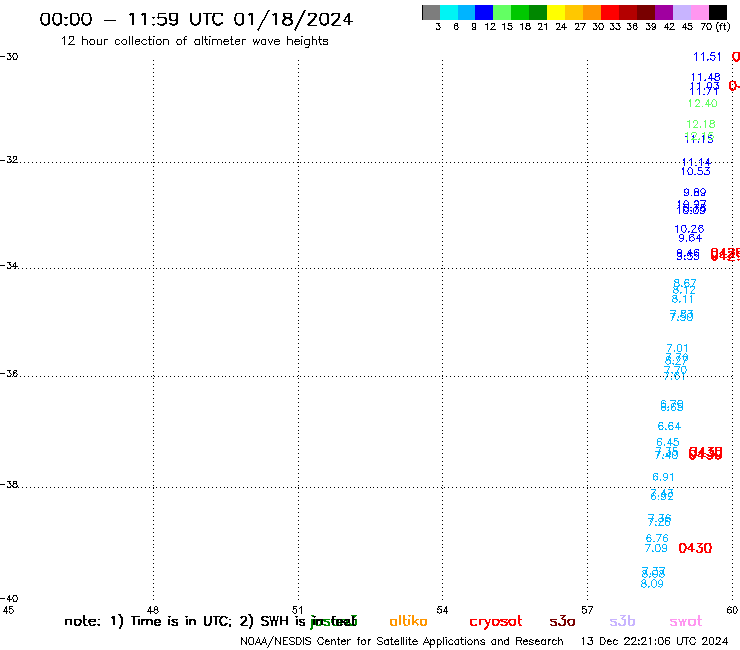This screenshot has width=740, height=650.
Task: Click the '8.11' wave height value
Action: (x=682, y=299)
